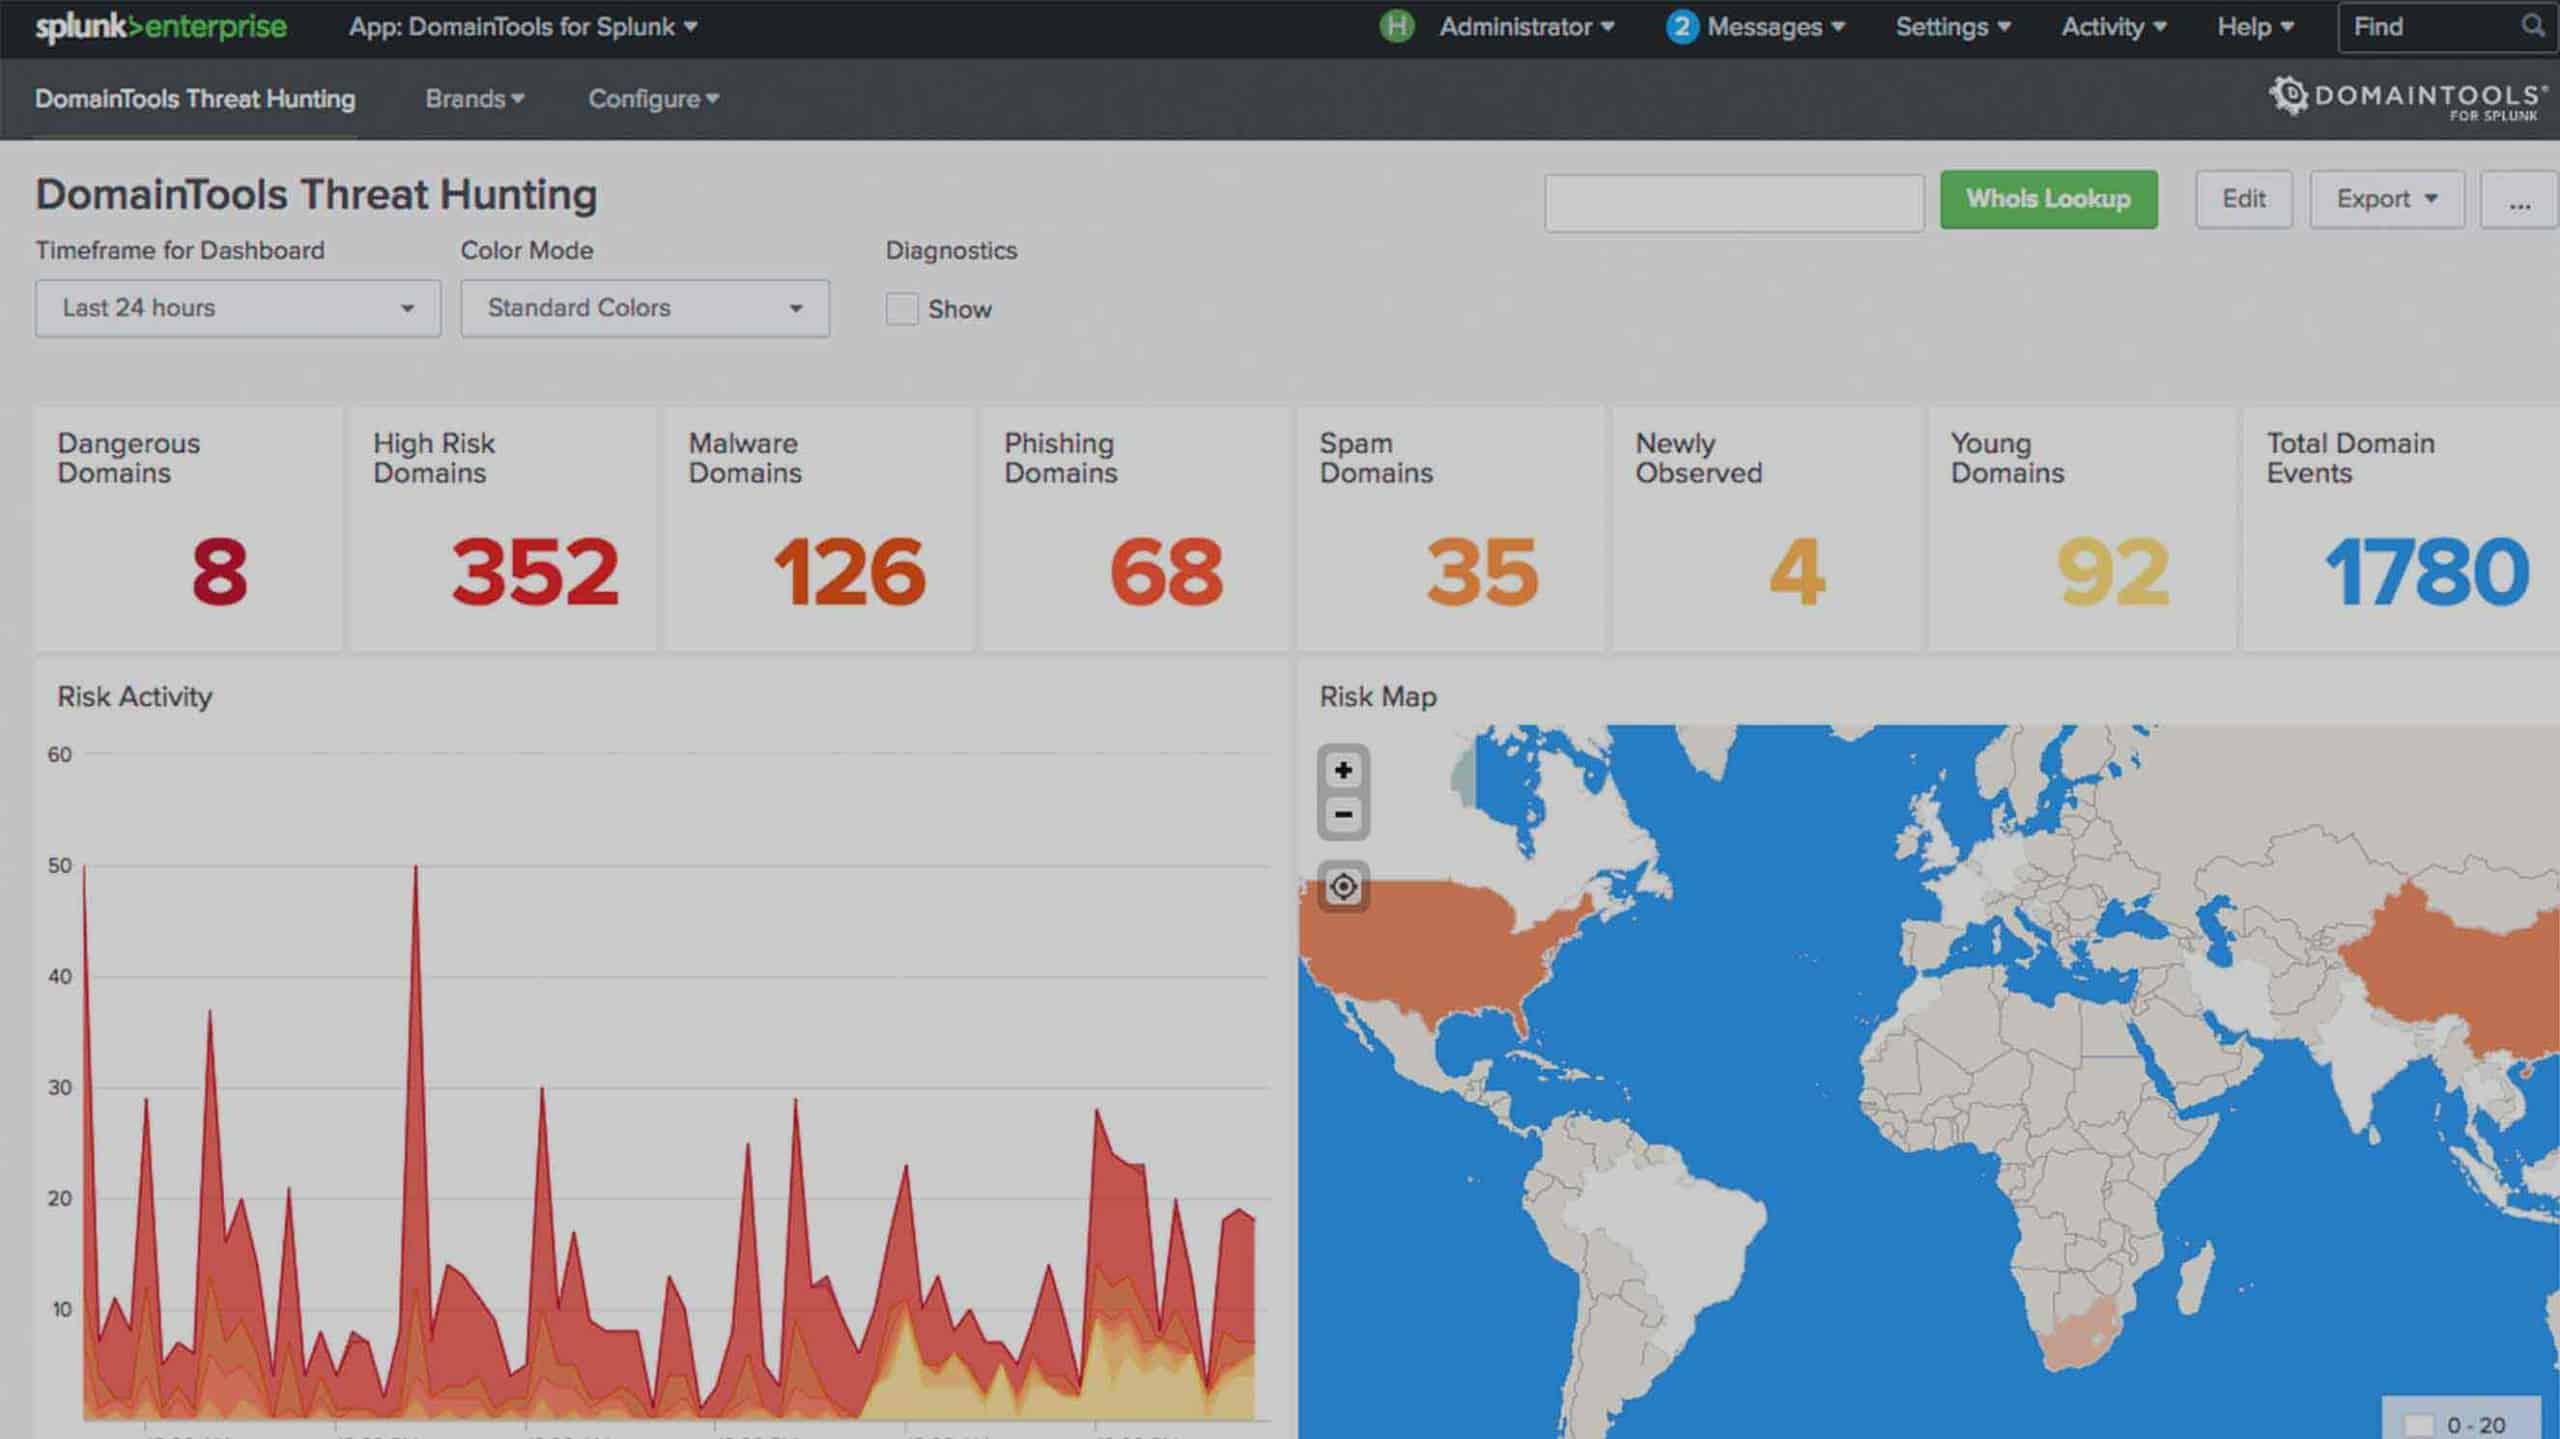Click the Spam Domains value 35
Screen dimensions: 2560x1439
[1482, 572]
